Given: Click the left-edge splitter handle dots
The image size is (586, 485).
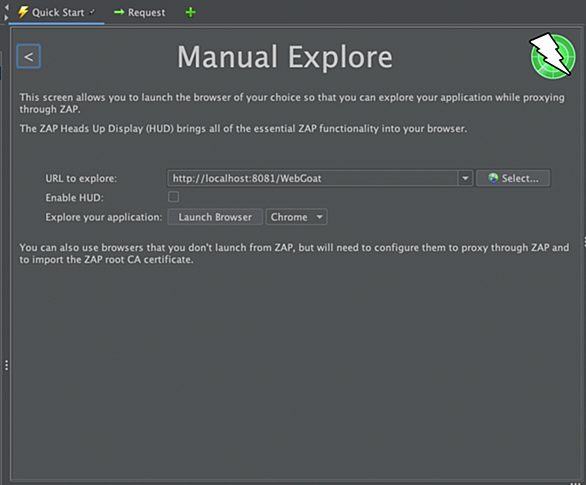Looking at the screenshot, I should (x=6, y=365).
